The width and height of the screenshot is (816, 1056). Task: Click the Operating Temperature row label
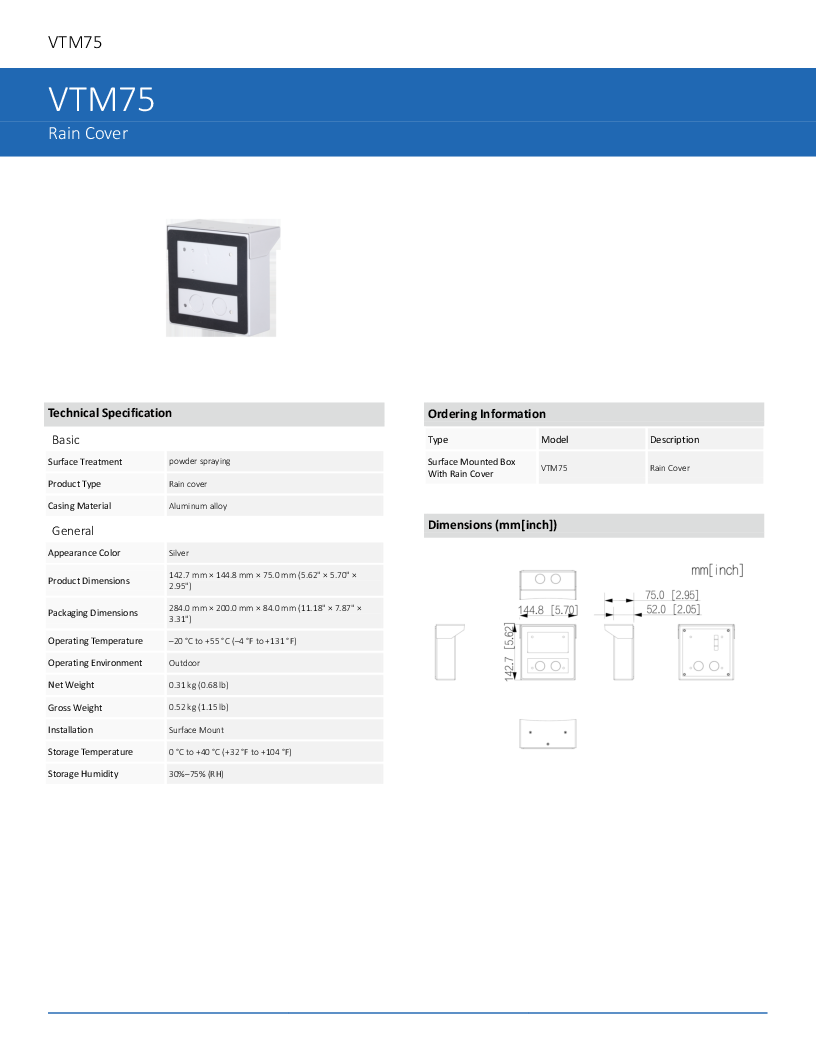[95, 641]
